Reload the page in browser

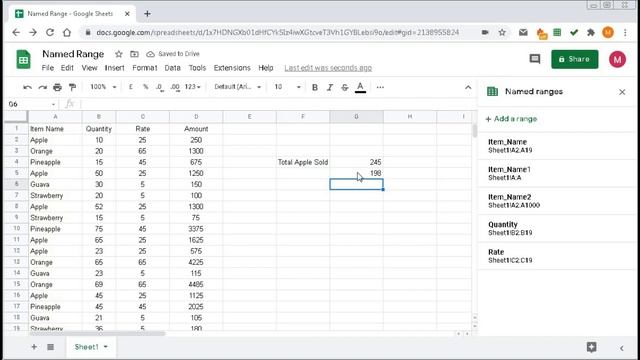tap(50, 32)
